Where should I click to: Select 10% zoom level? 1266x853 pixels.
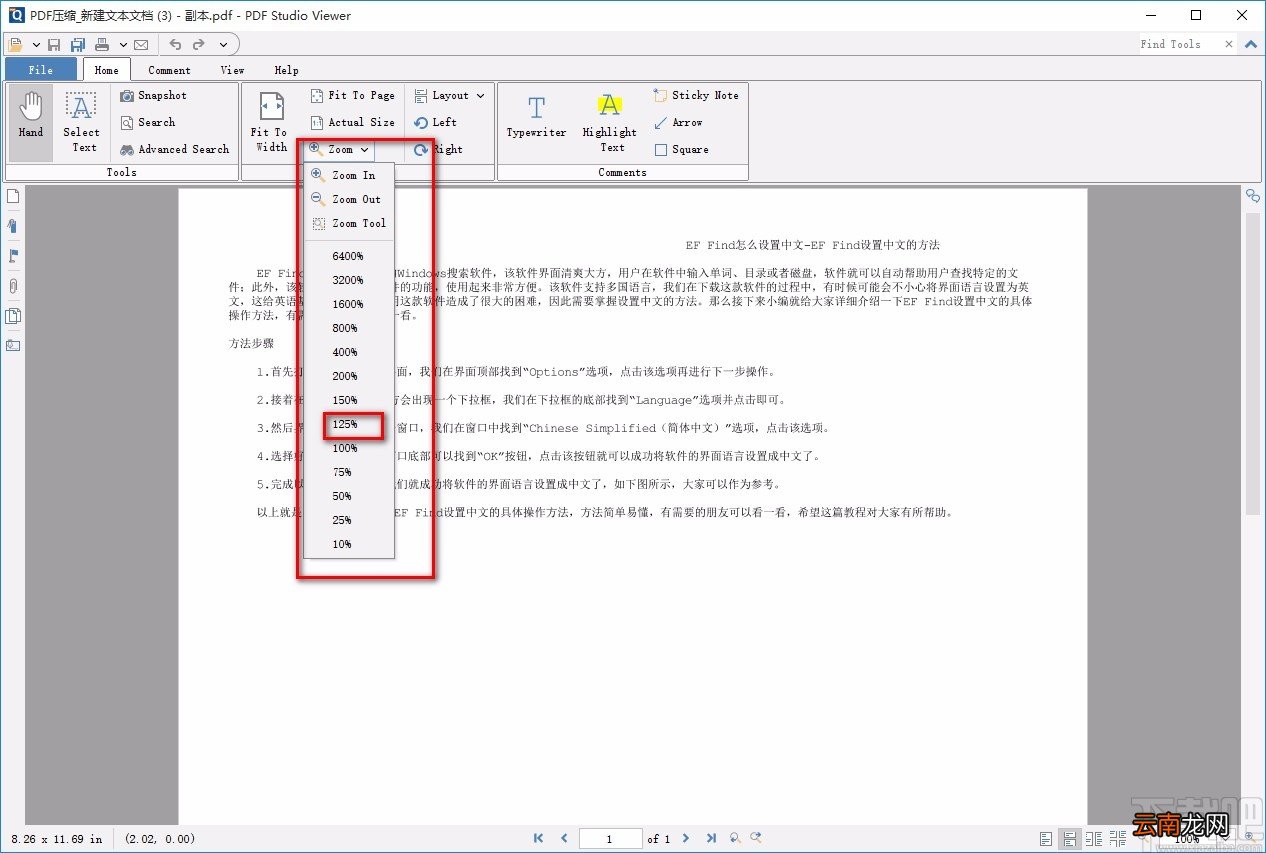pos(349,544)
